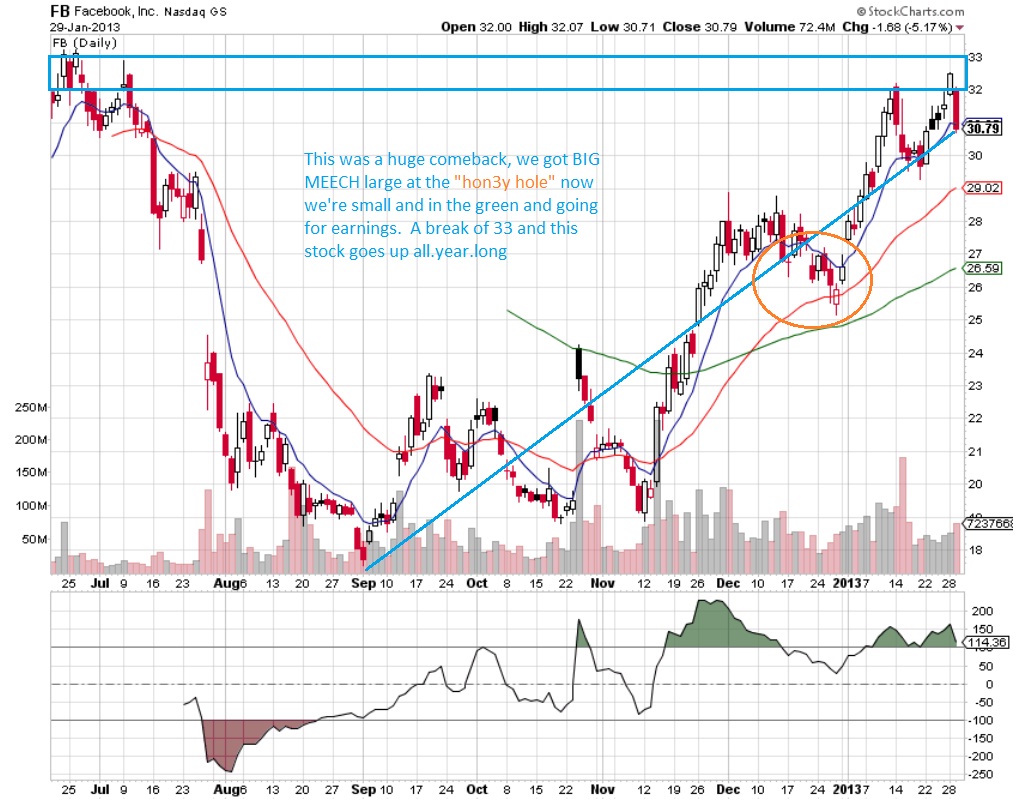Image resolution: width=1021 pixels, height=802 pixels.
Task: Click the 200 label on the indicator axis
Action: pos(982,611)
